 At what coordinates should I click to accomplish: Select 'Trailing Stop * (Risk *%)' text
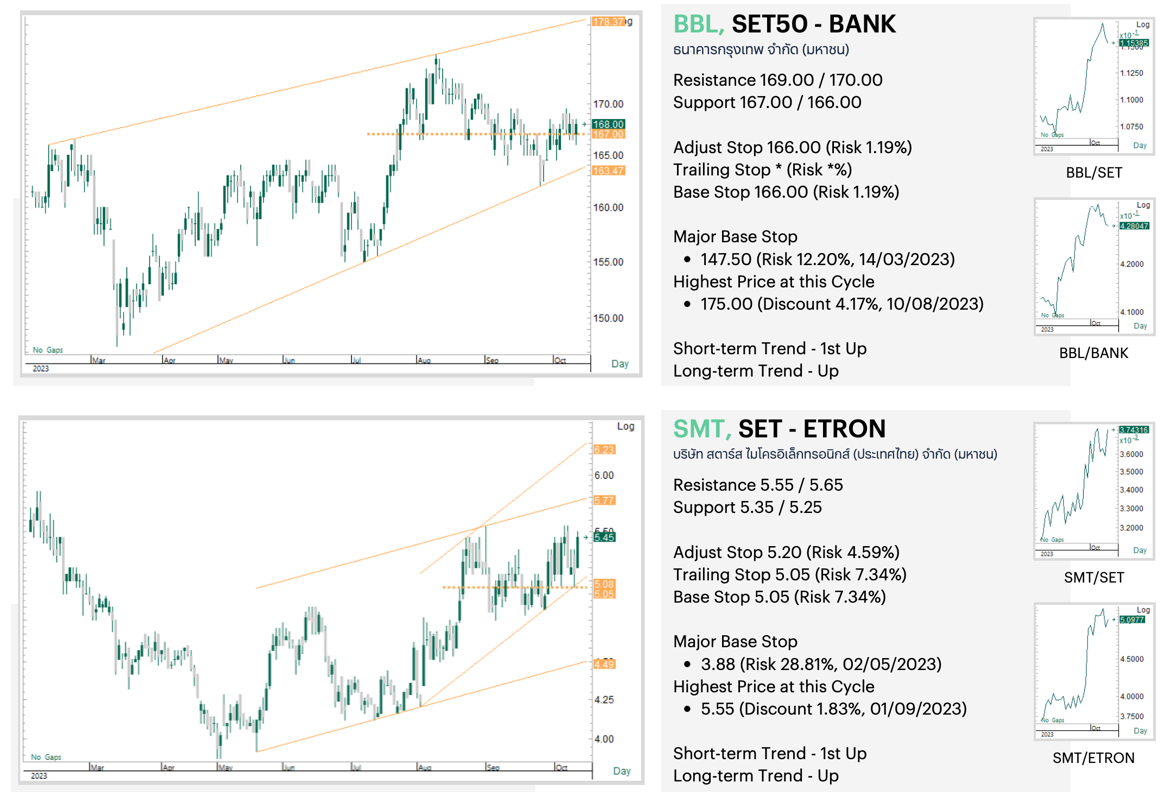coord(762,169)
